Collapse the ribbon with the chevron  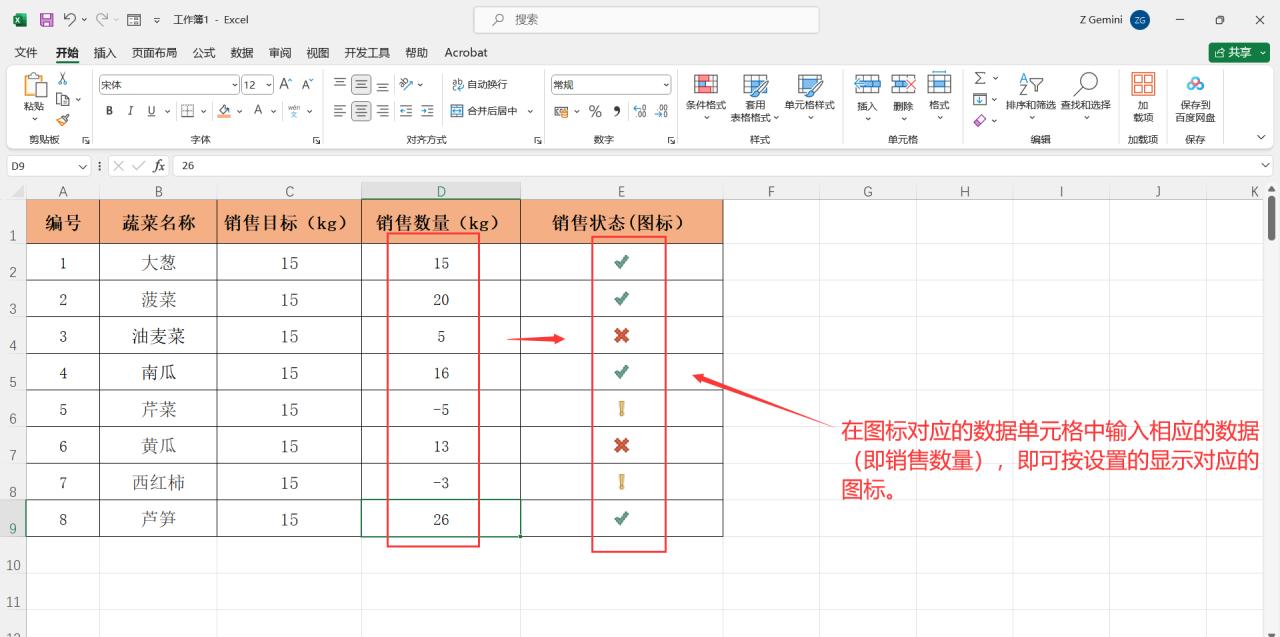coord(1261,138)
